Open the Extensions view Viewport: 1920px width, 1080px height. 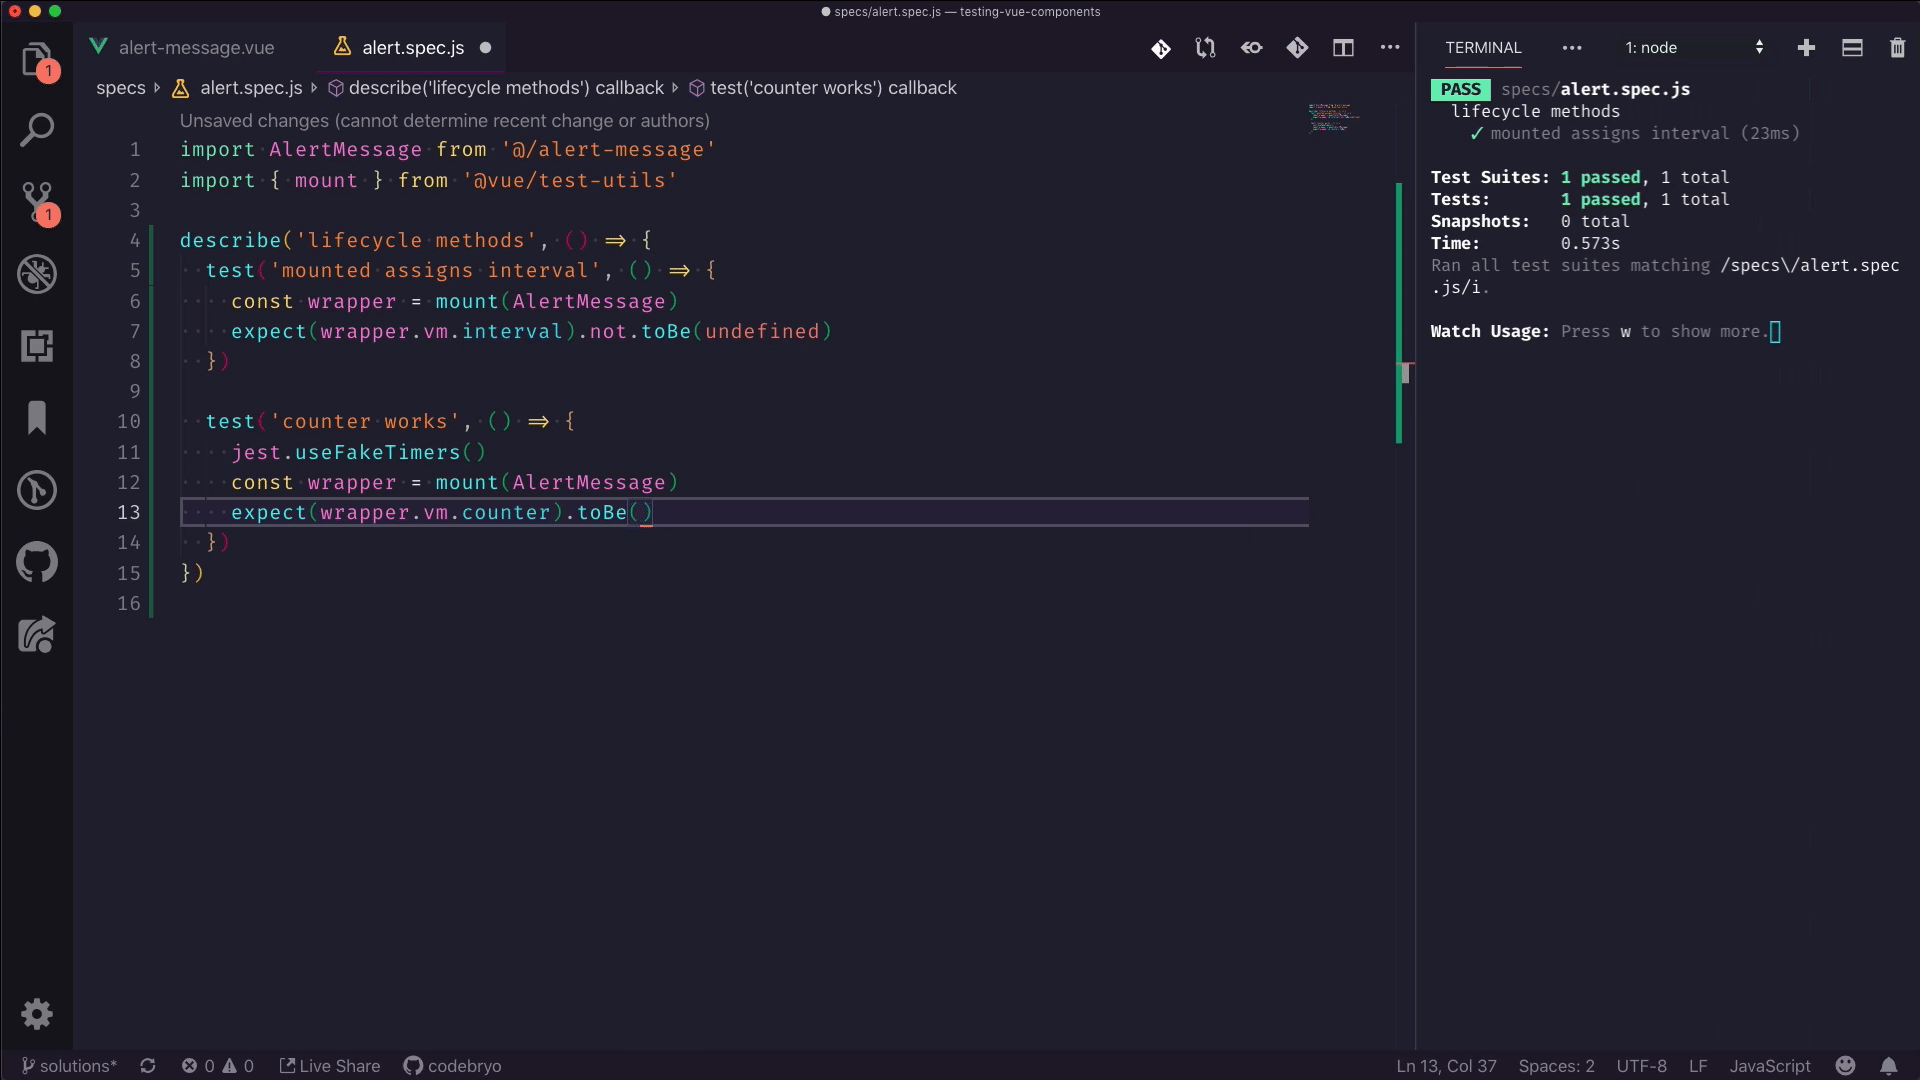coord(37,346)
